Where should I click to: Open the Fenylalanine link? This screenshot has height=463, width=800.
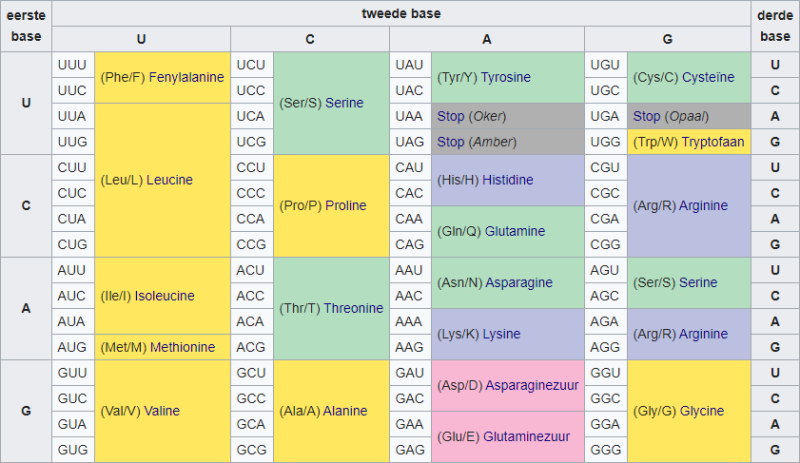point(187,77)
